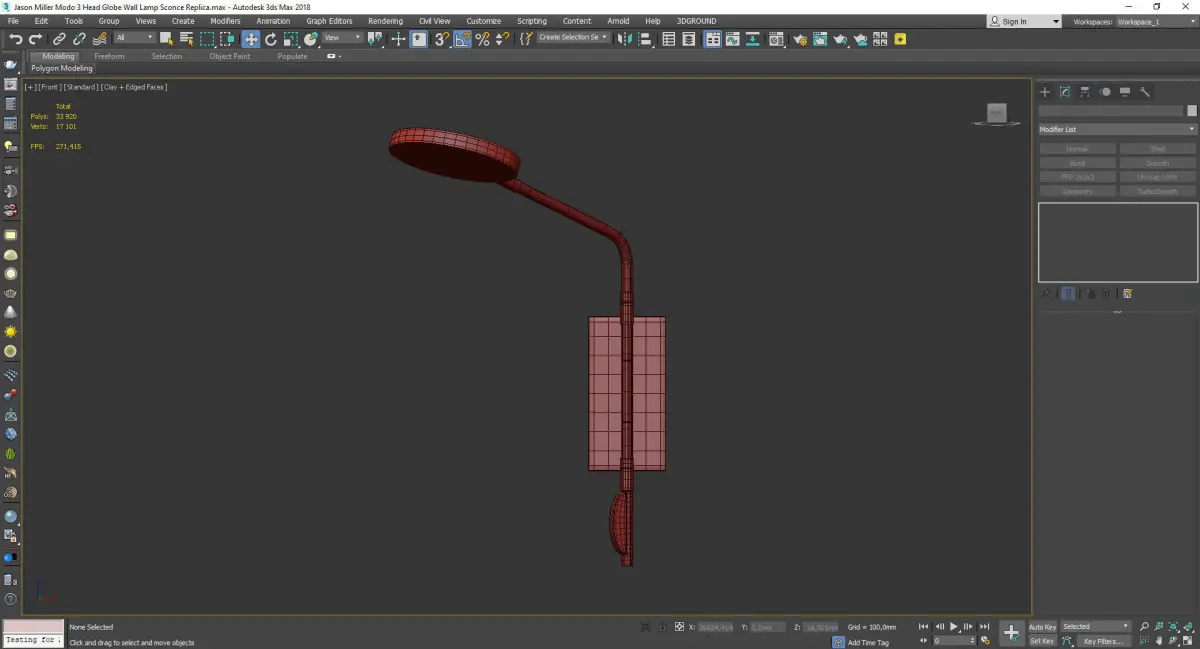Toggle Window/Crossing selection mode
The height and width of the screenshot is (649, 1200).
(228, 39)
